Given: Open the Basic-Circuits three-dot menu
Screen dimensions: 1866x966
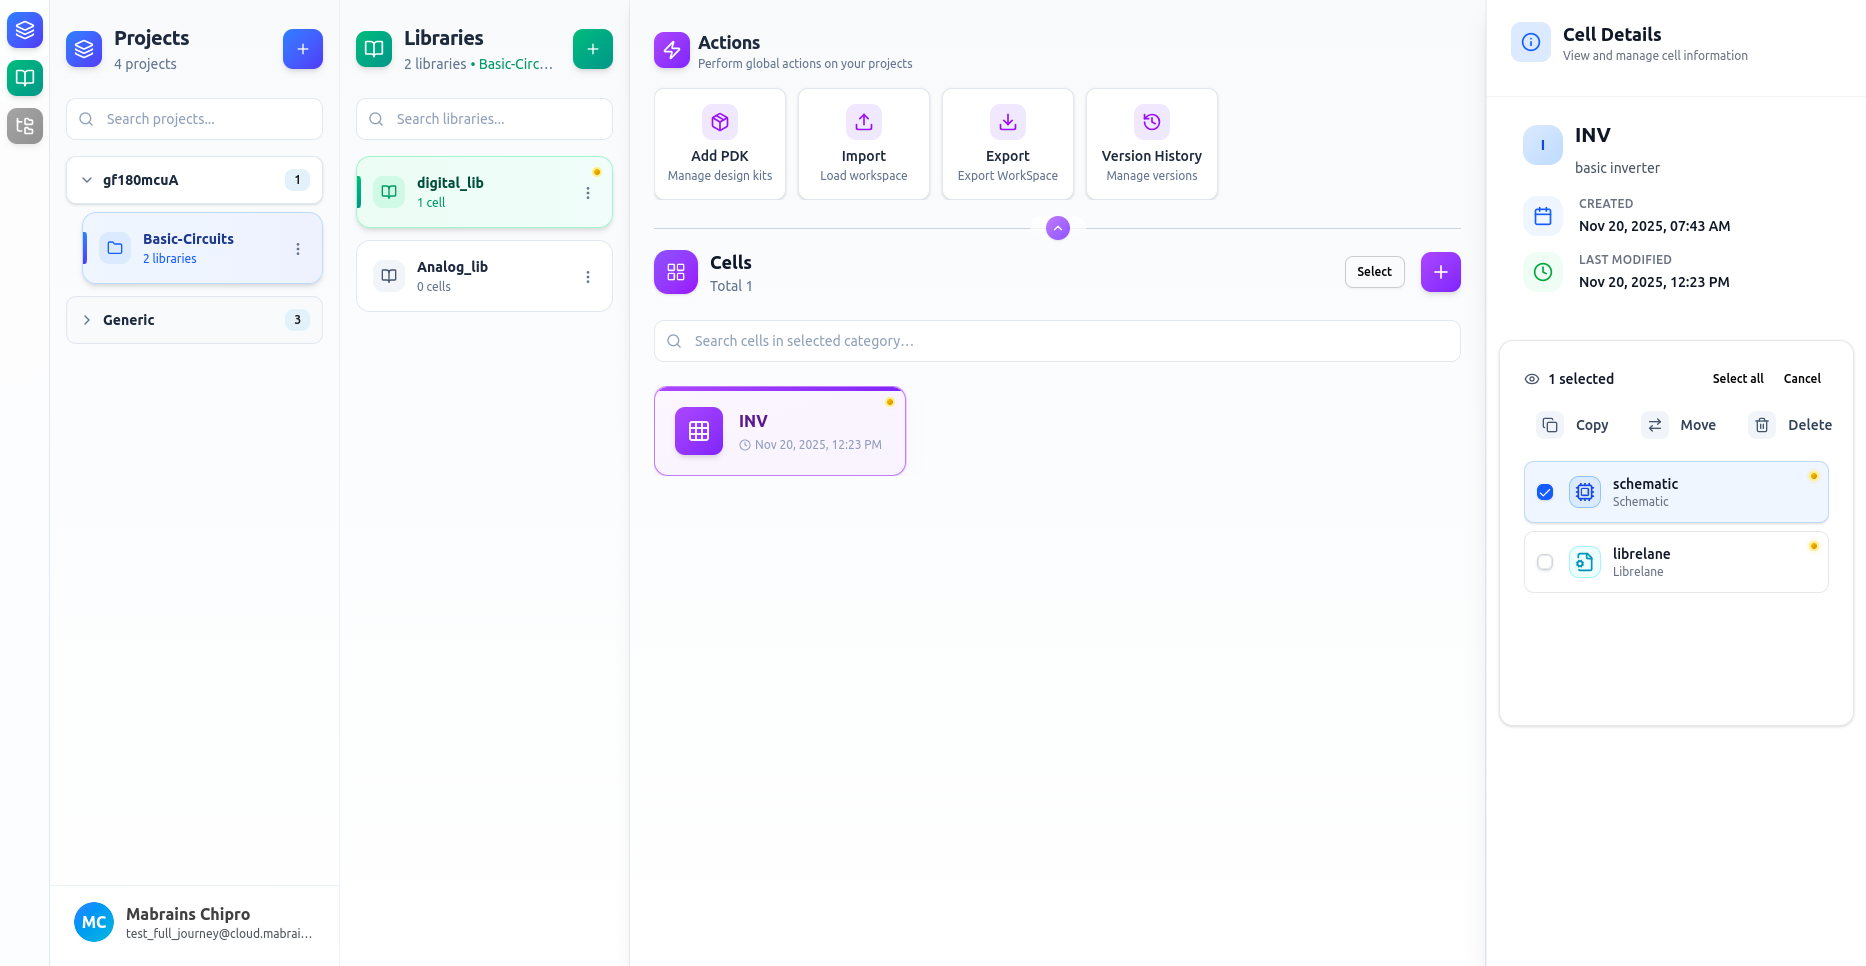Looking at the screenshot, I should (297, 248).
